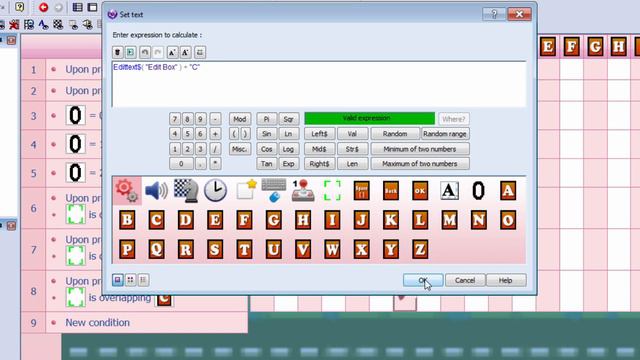Viewport: 640px width, 360px height.
Task: Insert the Cos function
Action: coord(267,149)
